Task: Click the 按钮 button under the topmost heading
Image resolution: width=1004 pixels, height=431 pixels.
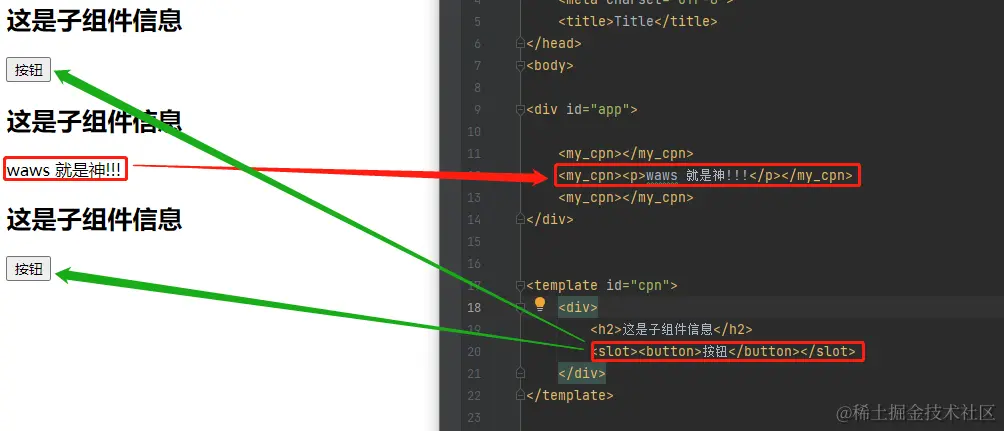Action: [28, 70]
